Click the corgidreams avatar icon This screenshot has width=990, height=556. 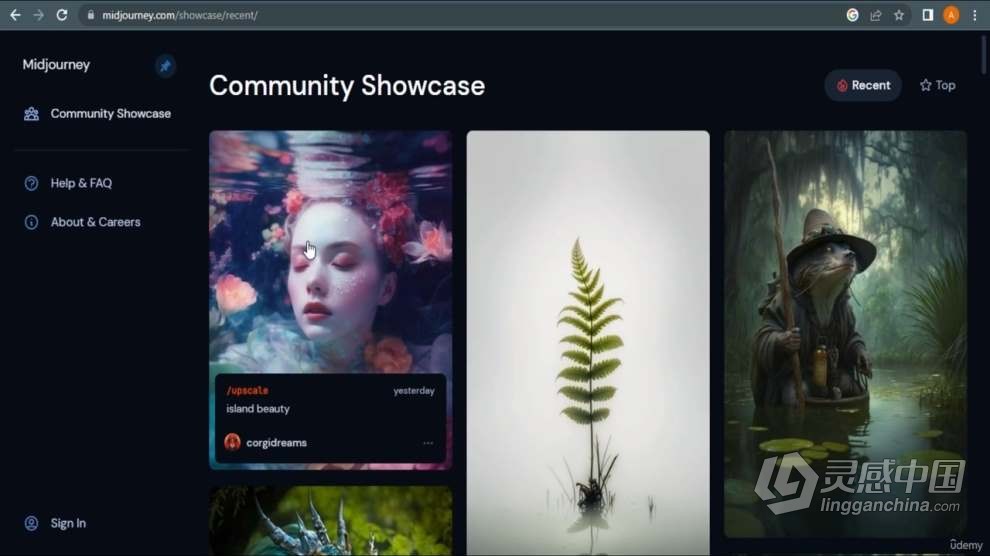point(232,442)
